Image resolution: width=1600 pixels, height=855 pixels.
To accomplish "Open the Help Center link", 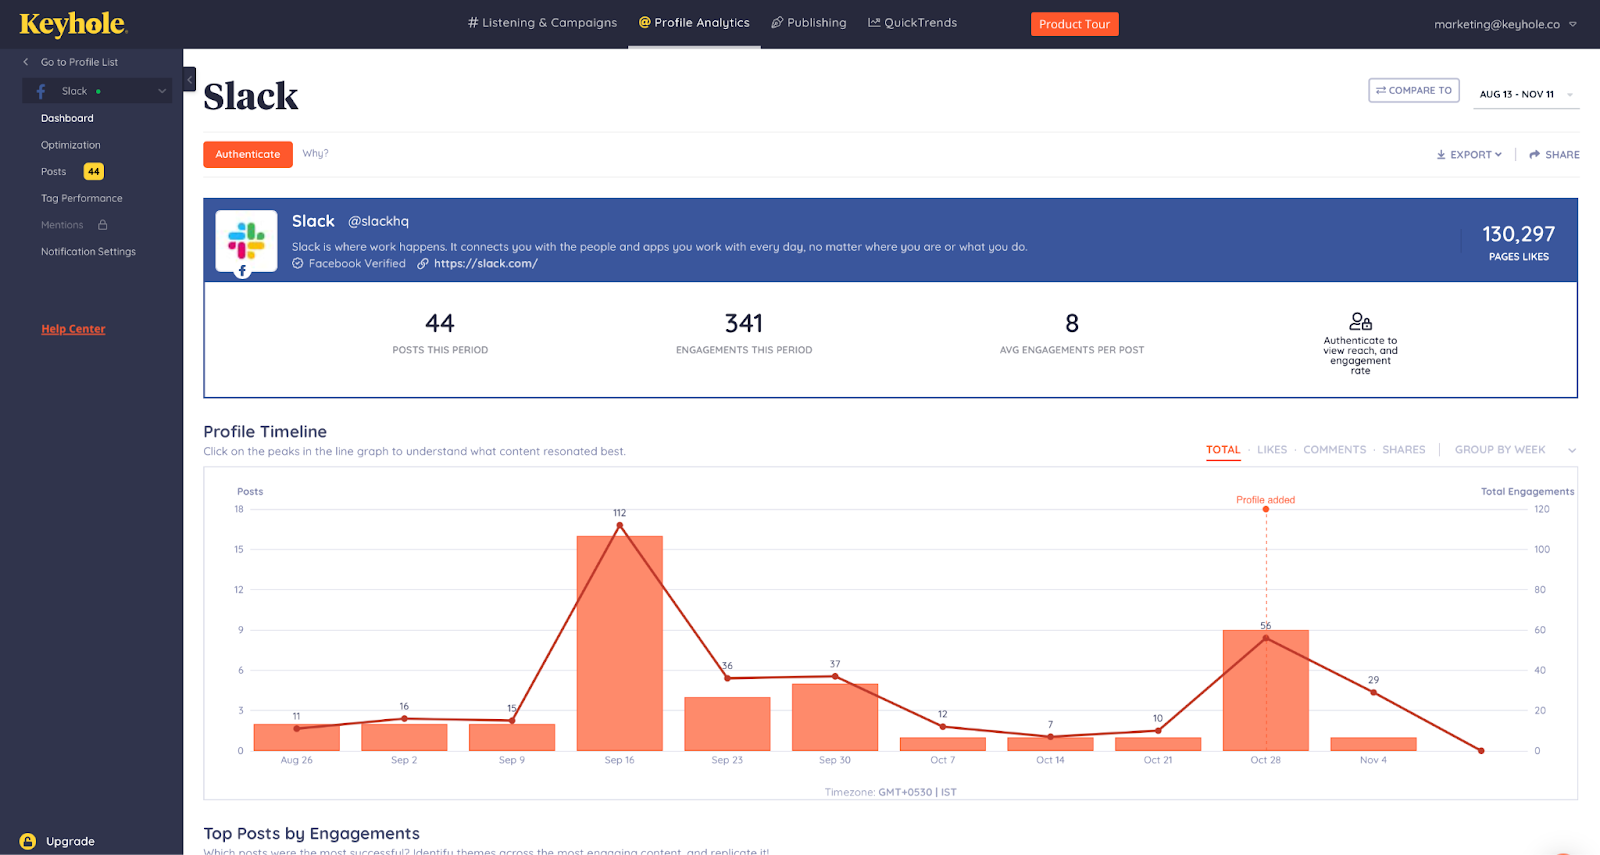I will 73,329.
